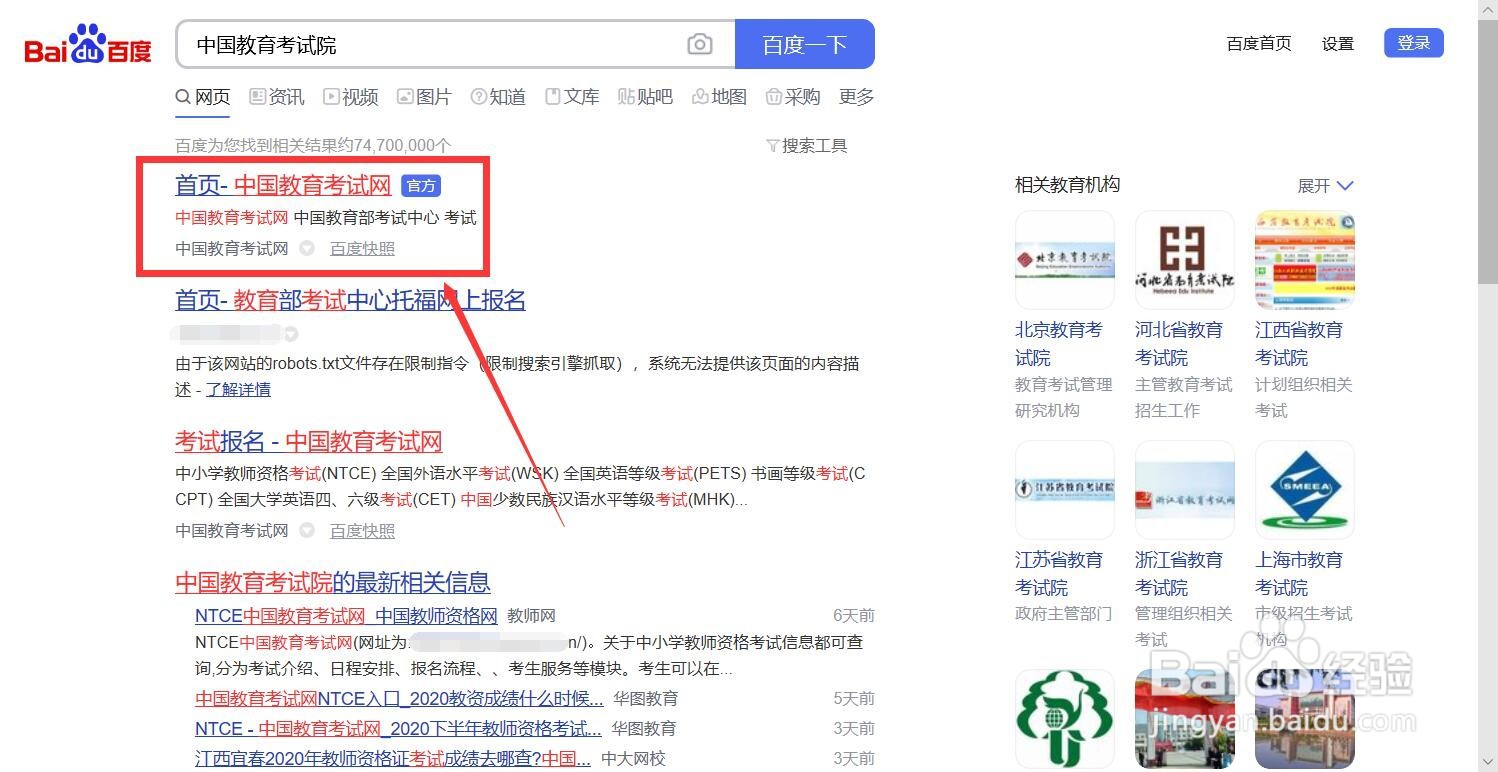Open camera image search icon
Viewport: 1498px width, 772px height.
[700, 44]
